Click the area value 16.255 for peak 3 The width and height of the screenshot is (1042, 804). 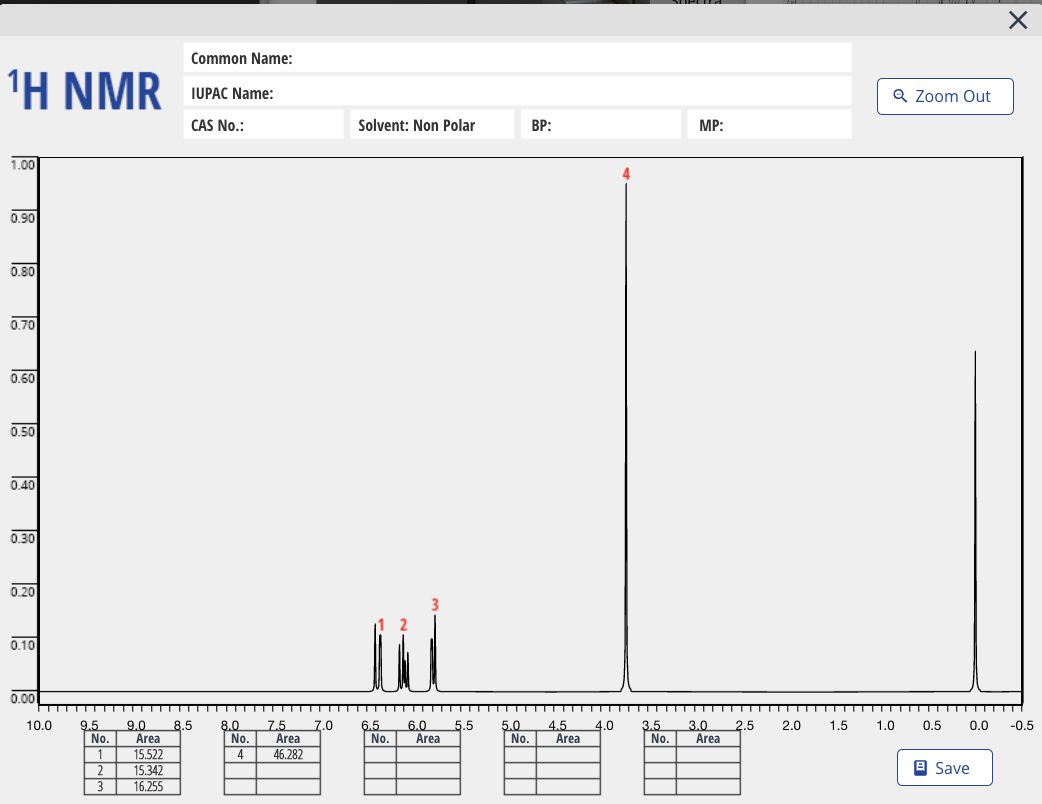[149, 787]
